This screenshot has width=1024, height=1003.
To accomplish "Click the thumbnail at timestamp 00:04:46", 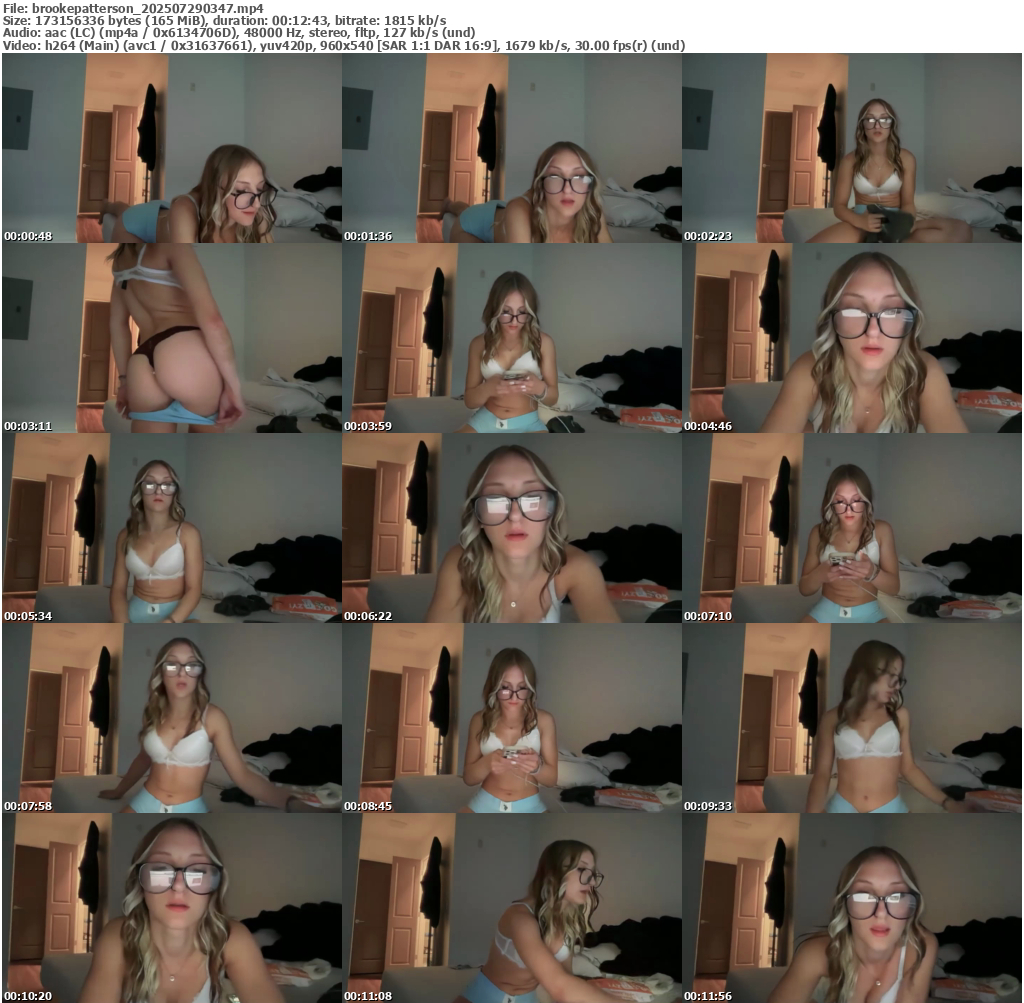I will [852, 338].
